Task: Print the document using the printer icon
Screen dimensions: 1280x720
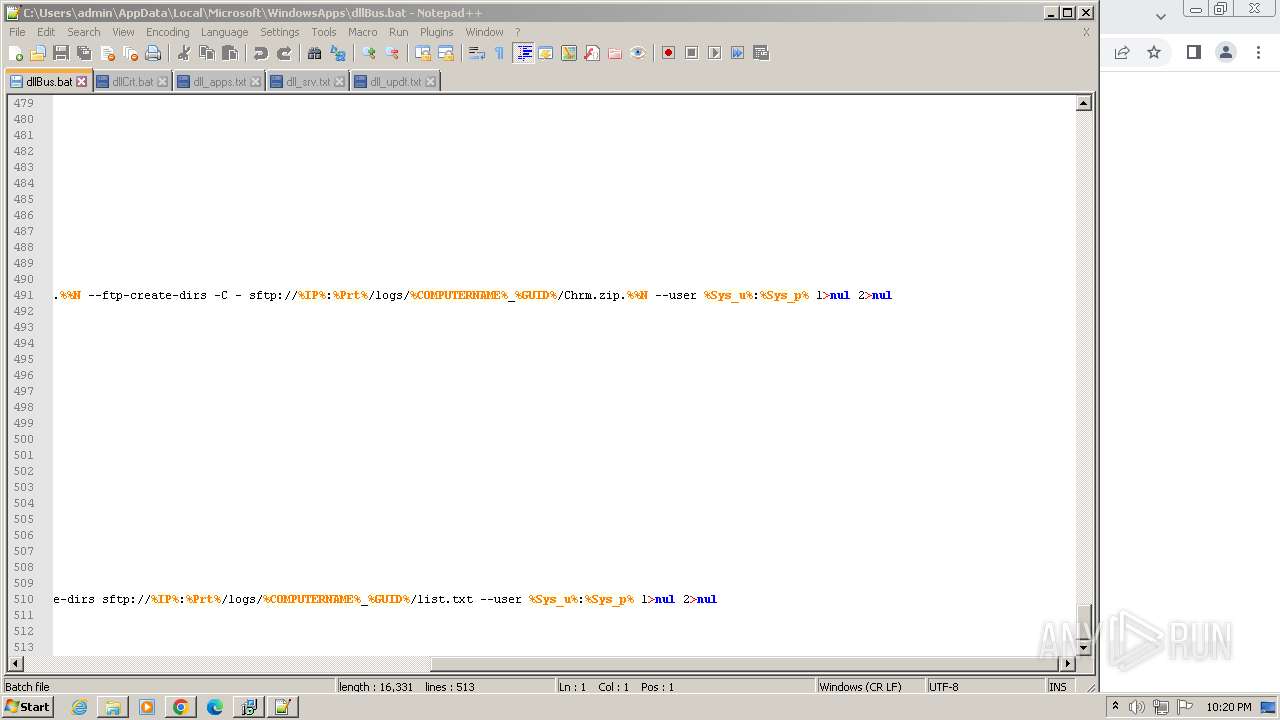Action: click(153, 53)
